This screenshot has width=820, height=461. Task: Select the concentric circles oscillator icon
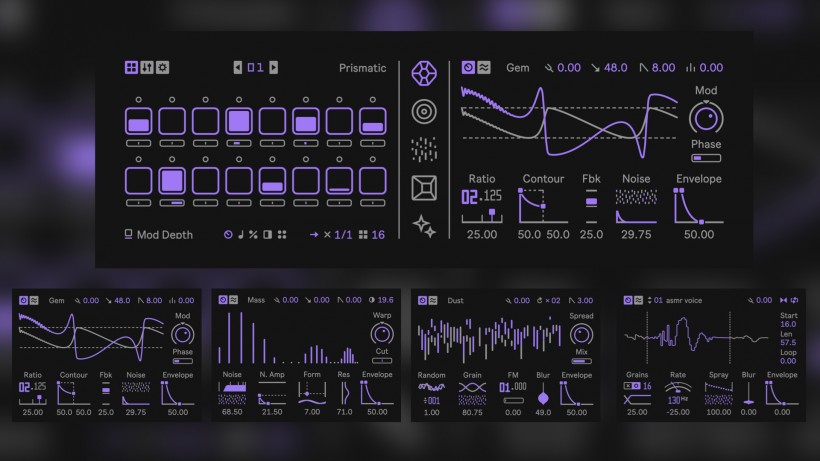click(x=424, y=111)
